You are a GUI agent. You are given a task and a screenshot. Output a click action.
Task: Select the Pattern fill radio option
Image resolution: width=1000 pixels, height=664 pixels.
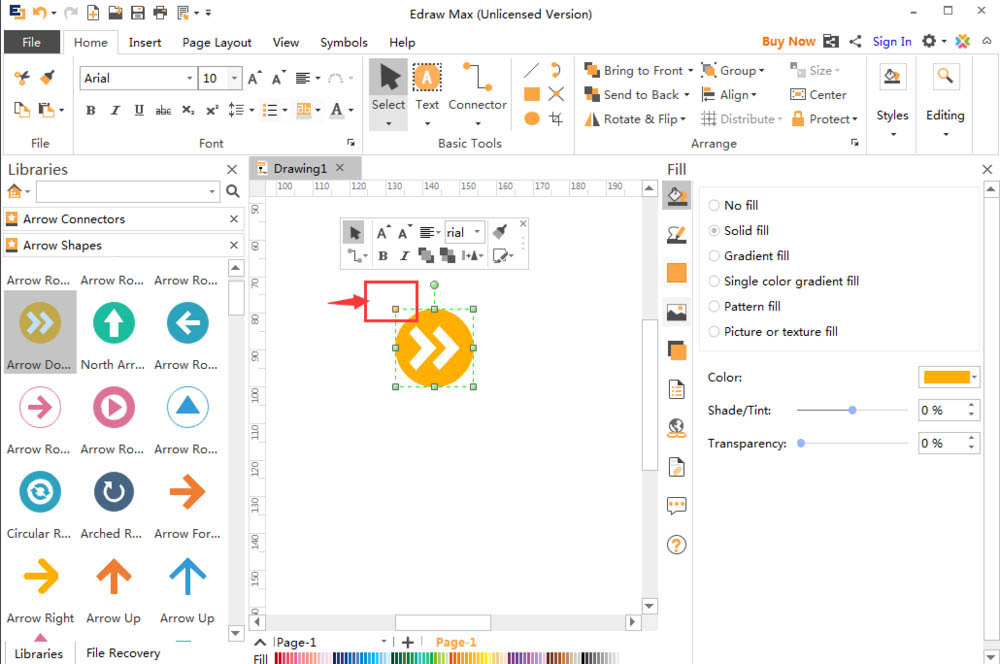tap(714, 306)
